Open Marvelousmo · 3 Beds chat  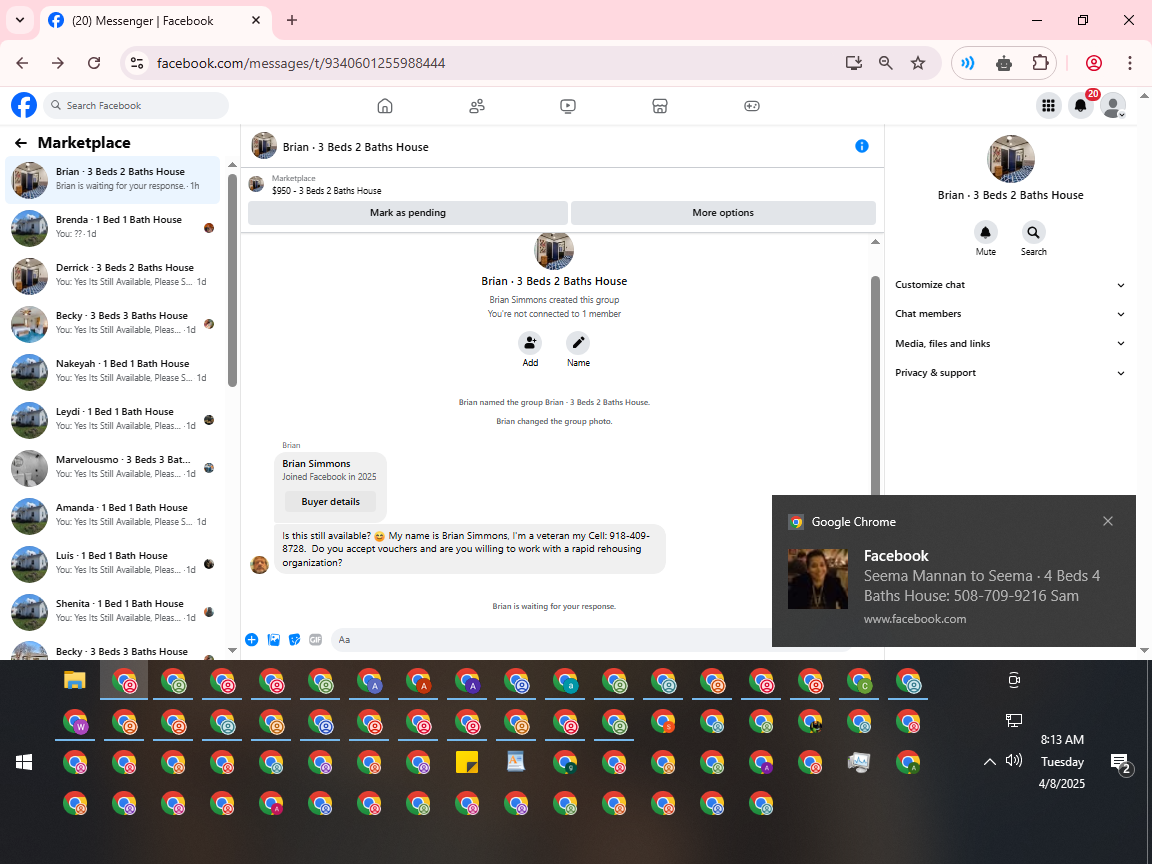[x=112, y=467]
